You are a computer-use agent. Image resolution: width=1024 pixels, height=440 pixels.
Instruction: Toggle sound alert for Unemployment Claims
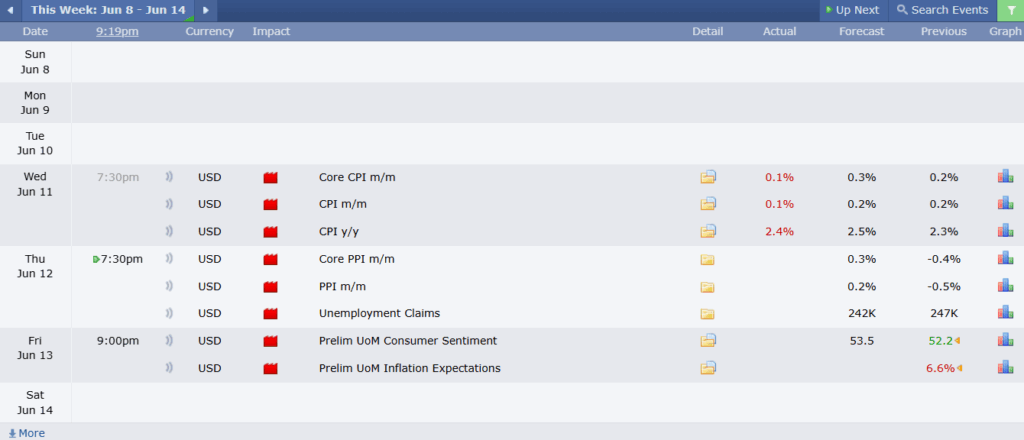click(x=169, y=313)
